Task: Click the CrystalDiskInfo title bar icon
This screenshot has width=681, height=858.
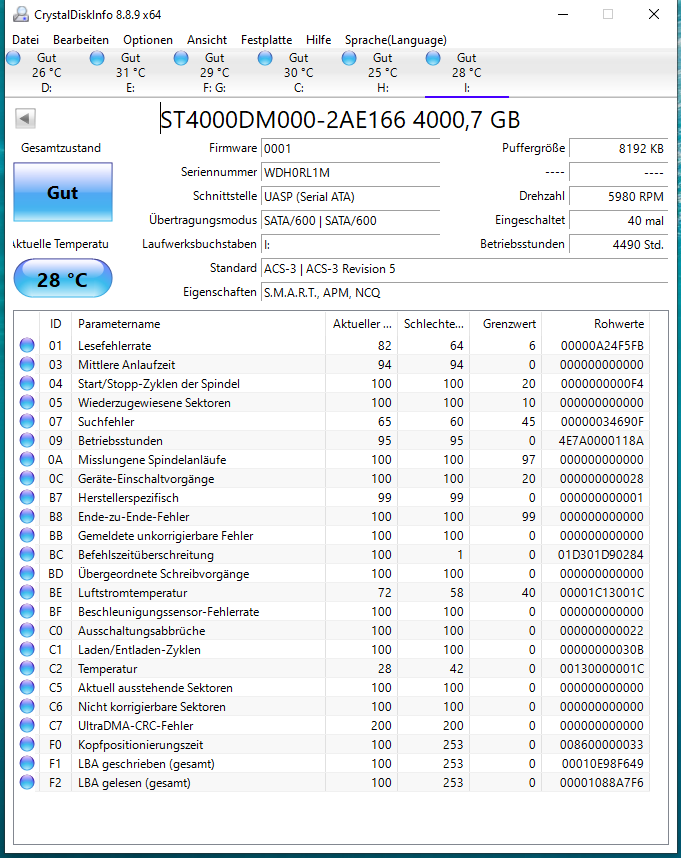Action: click(x=21, y=14)
